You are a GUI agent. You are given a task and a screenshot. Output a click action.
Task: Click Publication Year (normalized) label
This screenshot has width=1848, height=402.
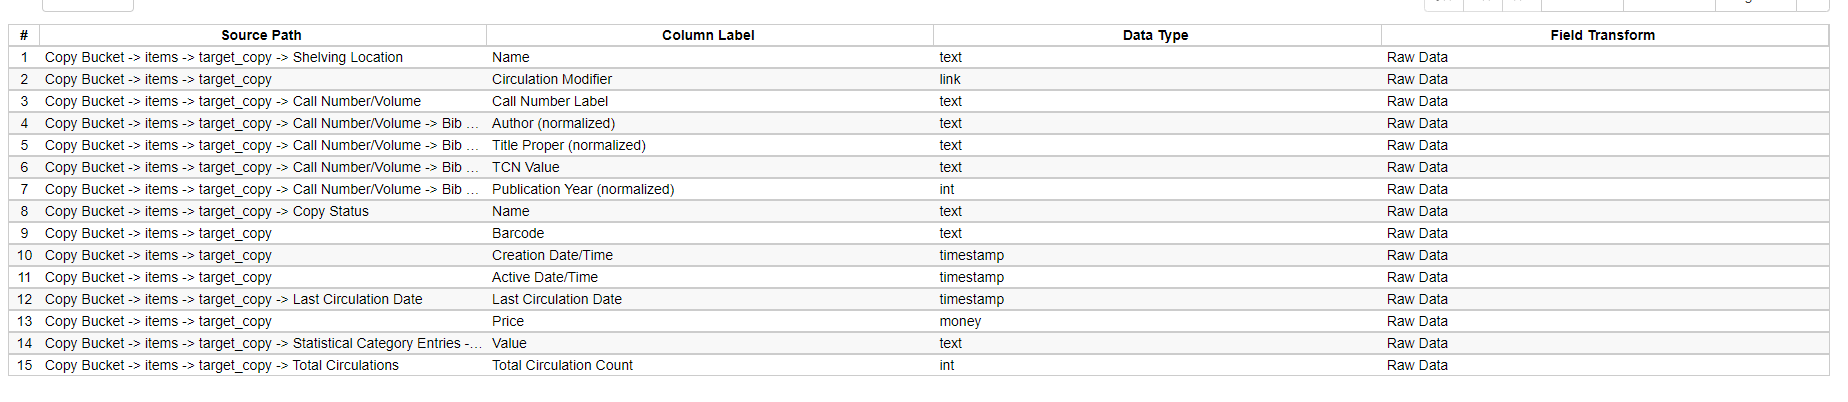[583, 189]
